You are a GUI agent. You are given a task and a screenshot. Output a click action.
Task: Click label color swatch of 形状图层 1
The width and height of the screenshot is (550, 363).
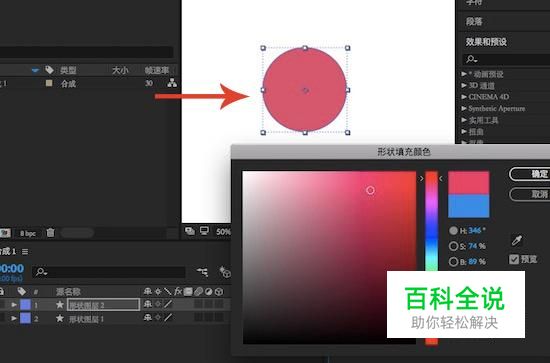(25, 318)
